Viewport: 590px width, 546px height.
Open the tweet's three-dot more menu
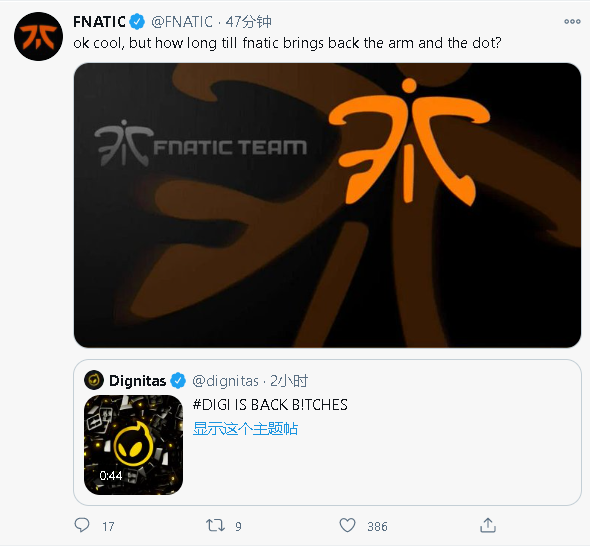pyautogui.click(x=572, y=21)
